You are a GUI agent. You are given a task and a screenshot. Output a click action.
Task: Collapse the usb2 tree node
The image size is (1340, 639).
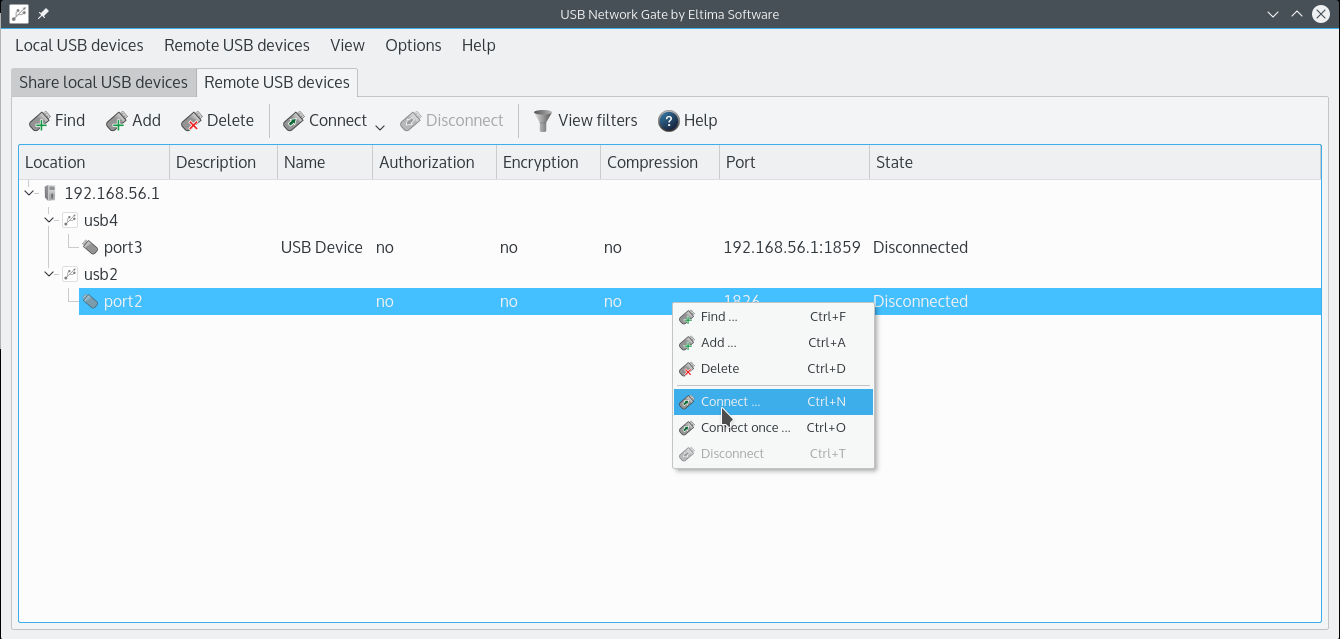49,274
